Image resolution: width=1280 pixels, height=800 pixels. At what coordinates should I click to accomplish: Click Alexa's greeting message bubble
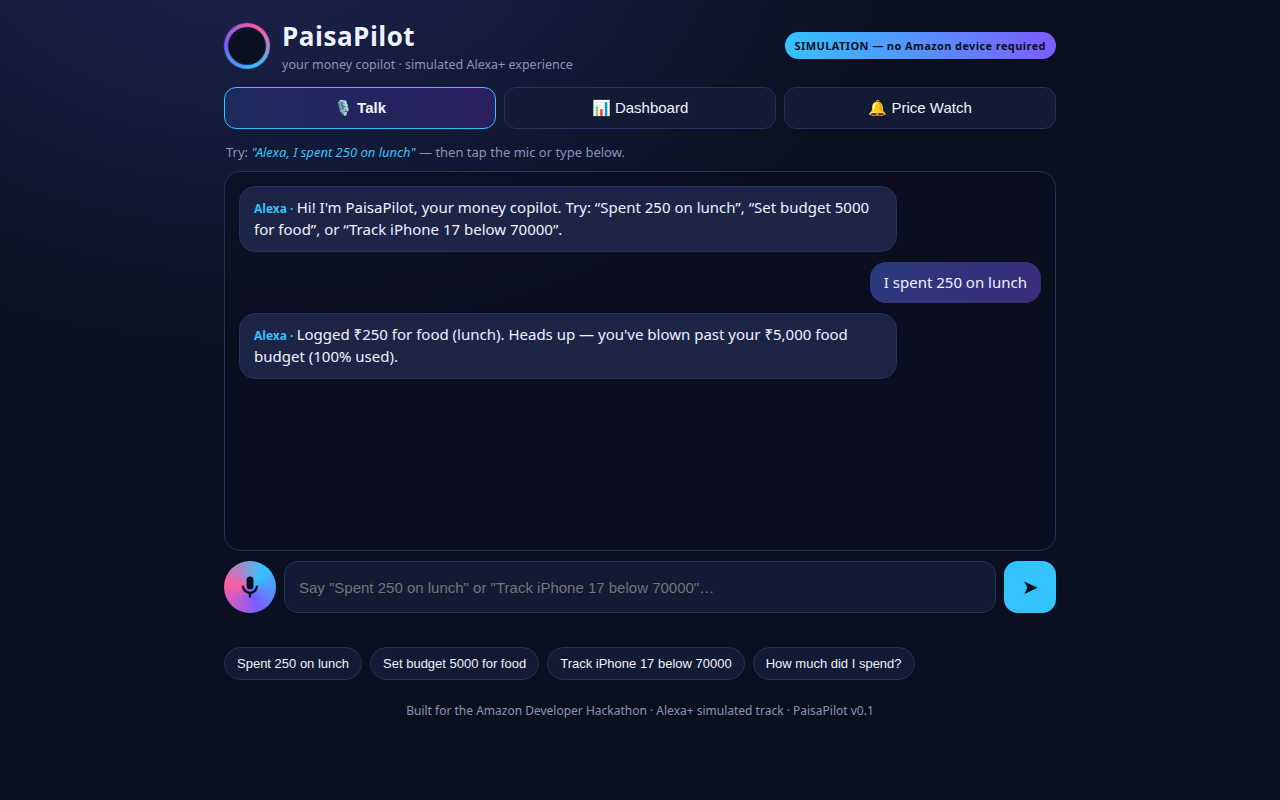tap(568, 219)
